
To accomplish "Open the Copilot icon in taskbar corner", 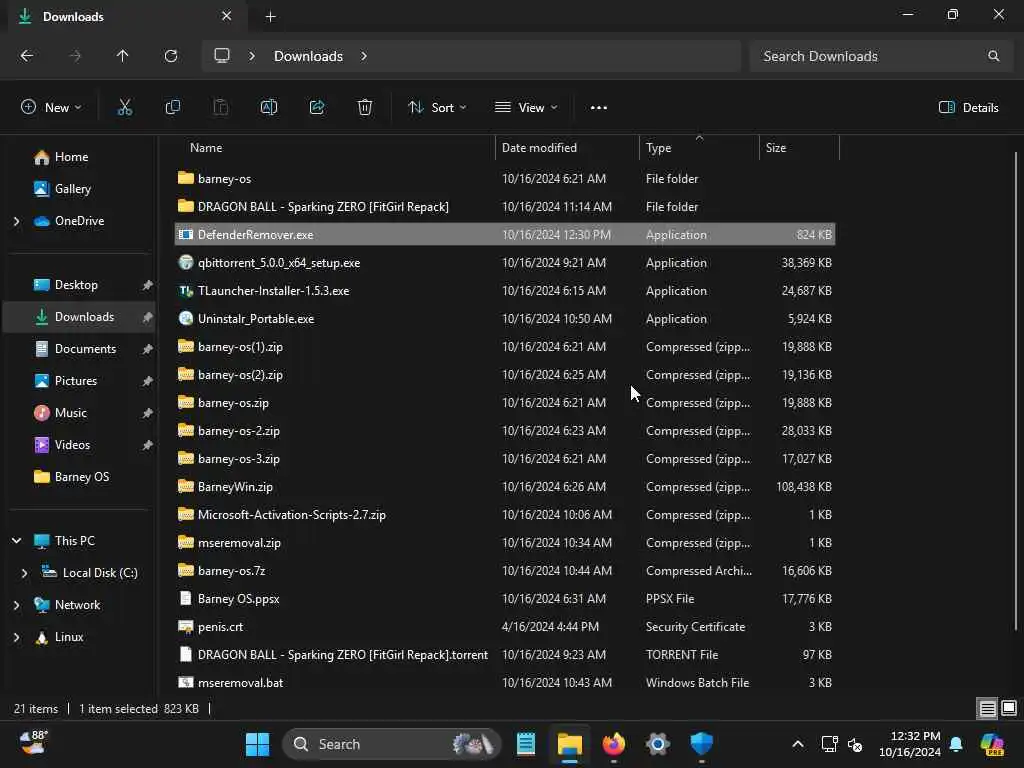I will [992, 744].
